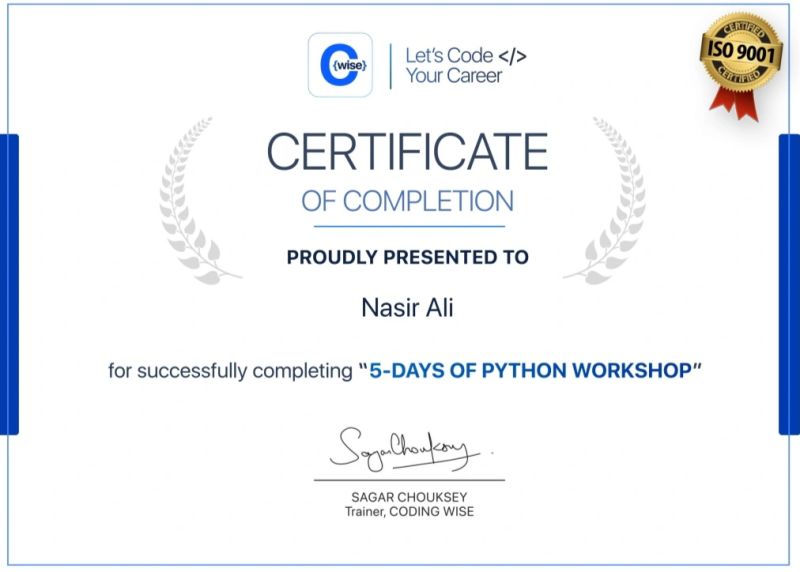Click the "for successfully completing" text
This screenshot has width=800, height=572.
coord(230,371)
